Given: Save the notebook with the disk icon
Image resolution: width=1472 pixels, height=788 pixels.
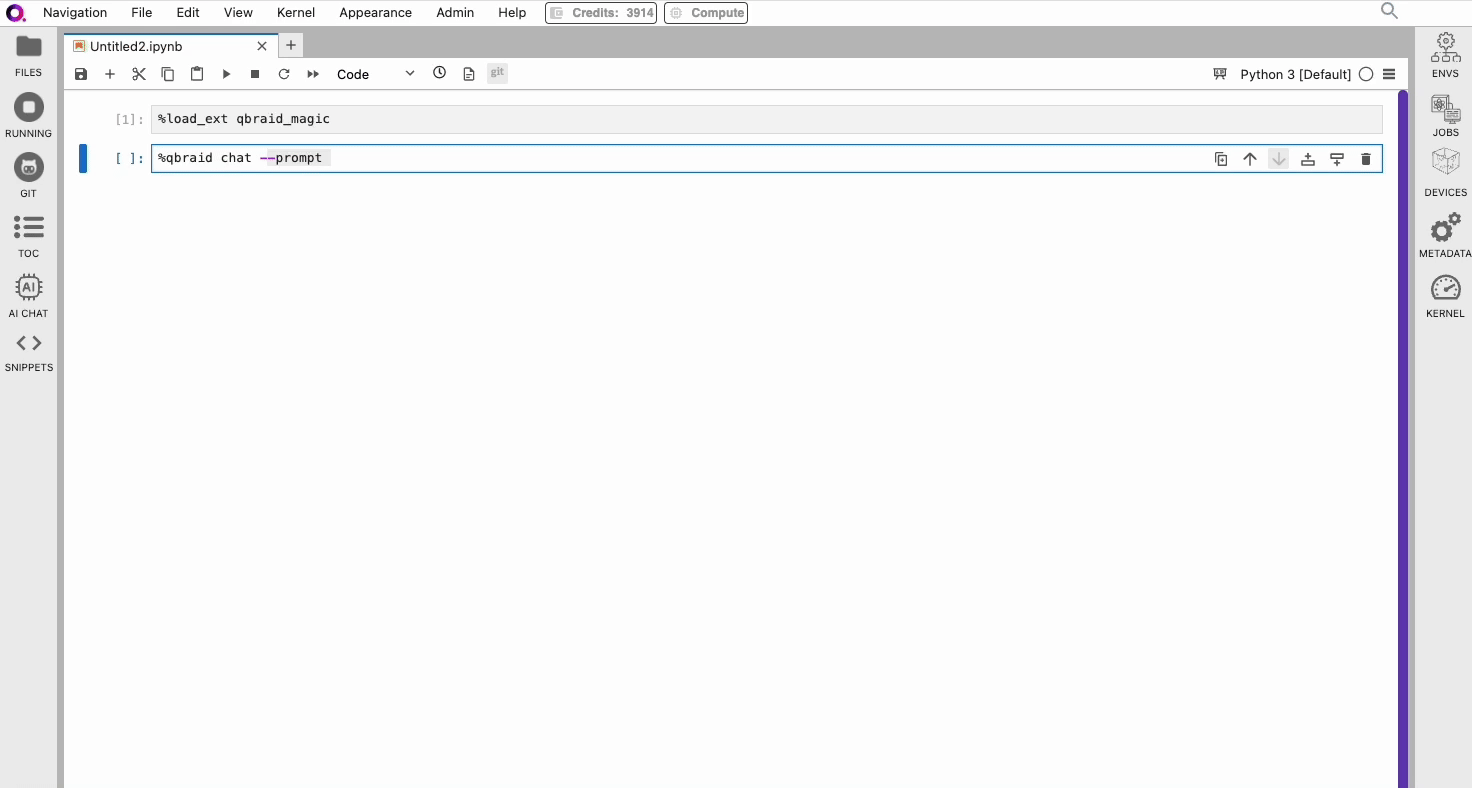Looking at the screenshot, I should point(81,74).
